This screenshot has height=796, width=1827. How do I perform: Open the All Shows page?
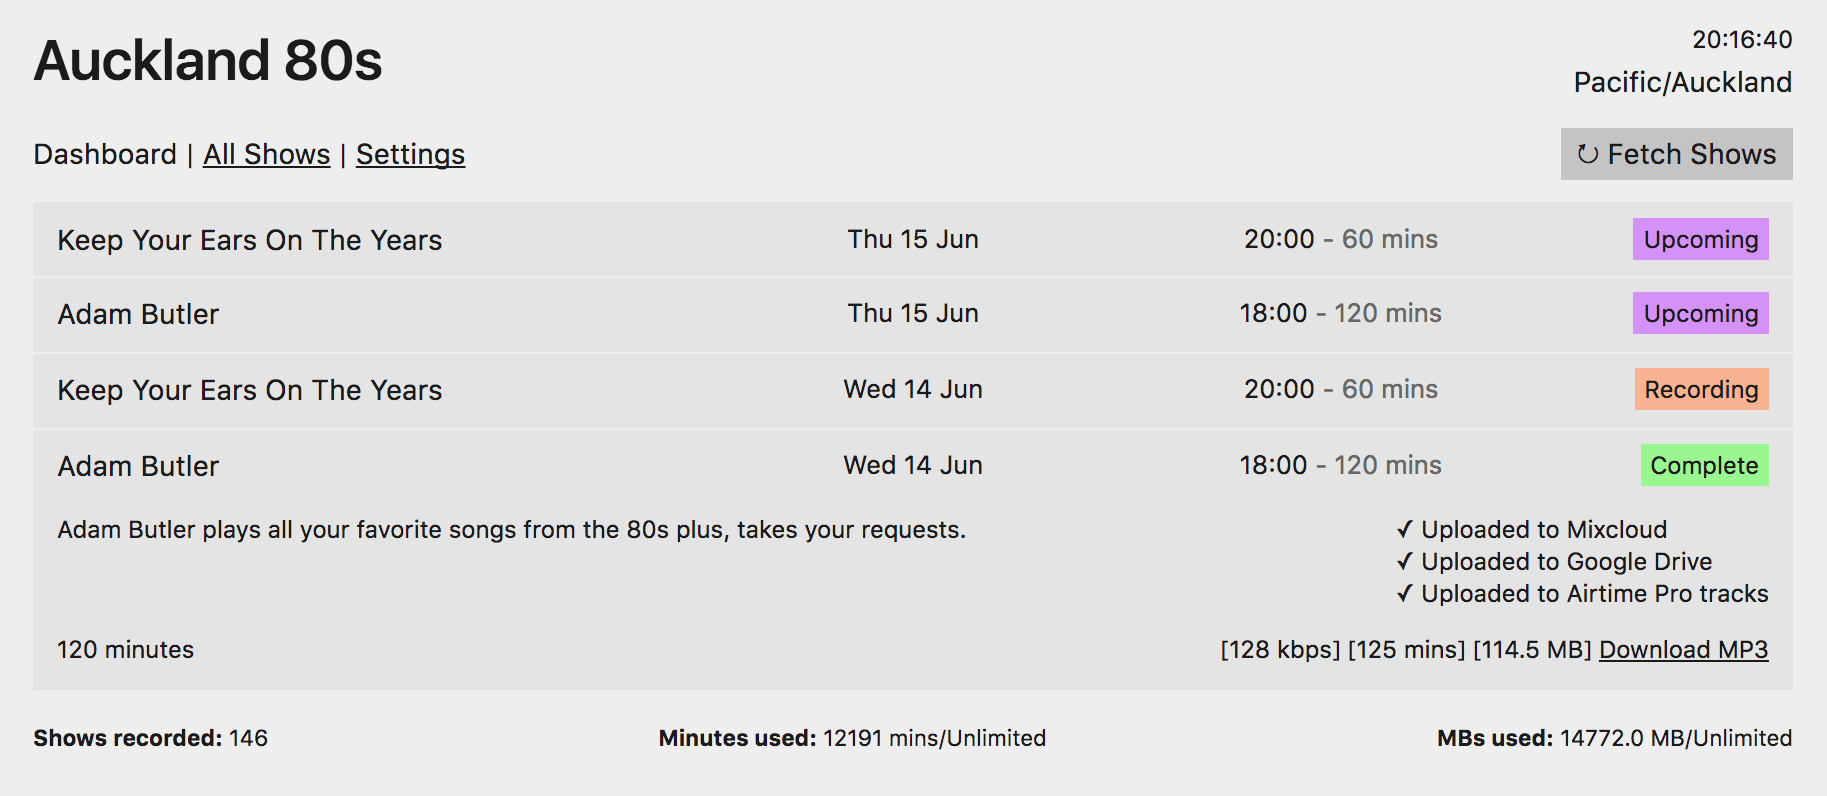(x=266, y=154)
